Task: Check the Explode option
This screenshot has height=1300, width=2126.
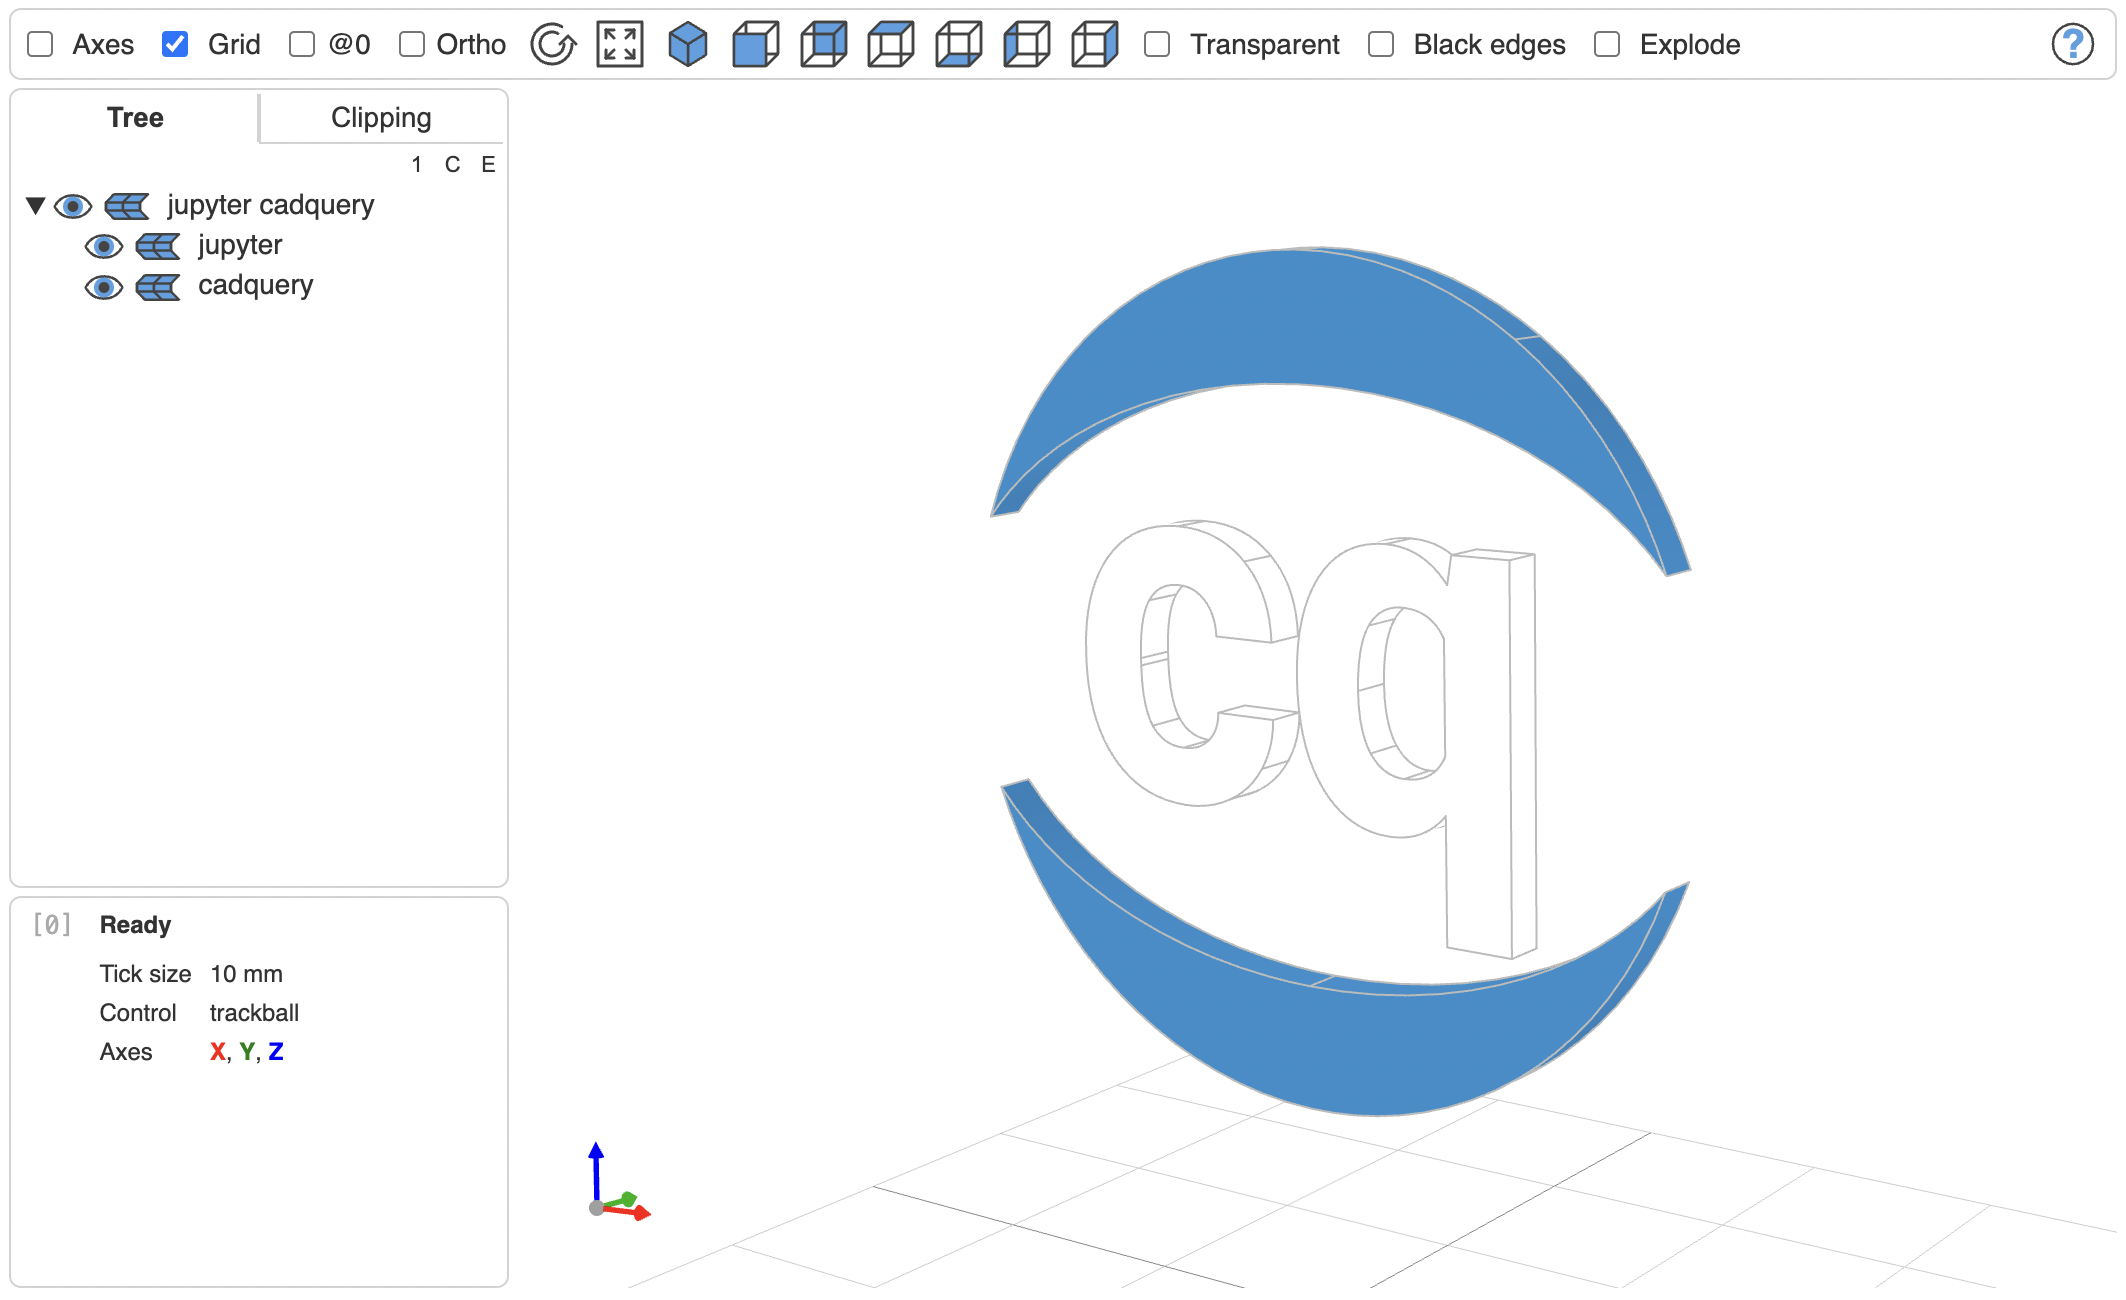Action: (1607, 45)
